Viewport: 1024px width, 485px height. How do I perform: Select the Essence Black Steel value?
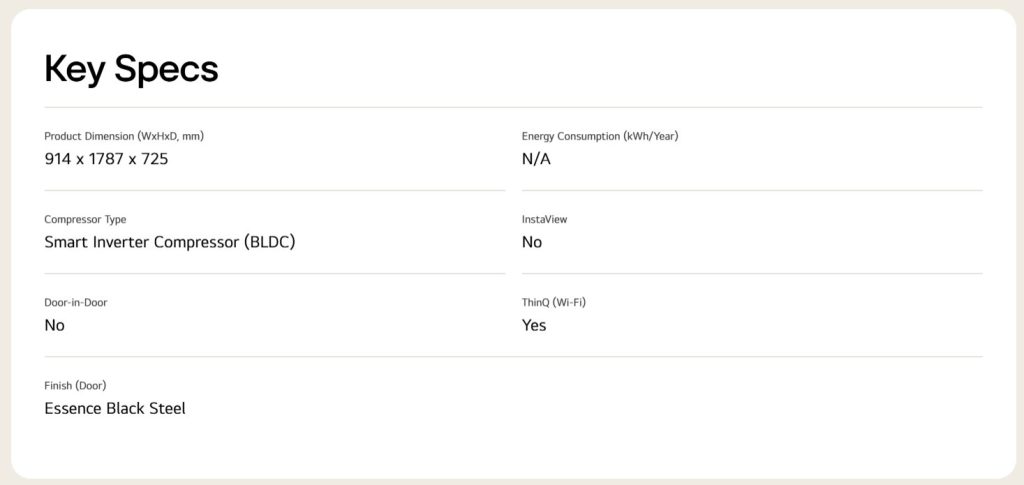(115, 408)
